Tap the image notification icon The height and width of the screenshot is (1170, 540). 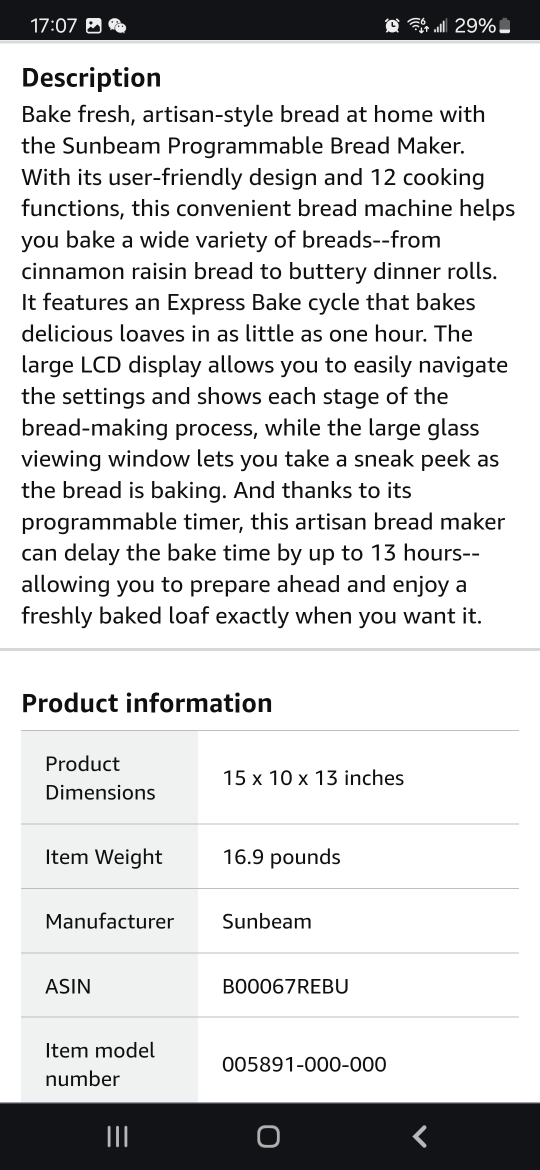tap(93, 26)
